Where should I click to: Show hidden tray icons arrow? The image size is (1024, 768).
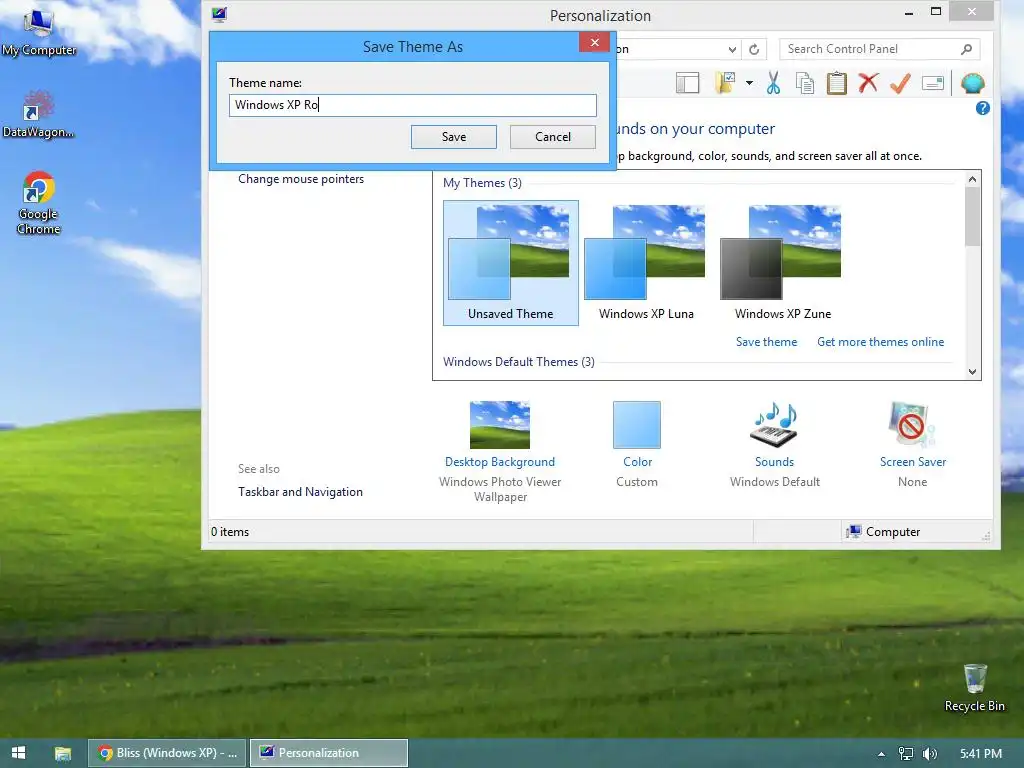tap(881, 754)
